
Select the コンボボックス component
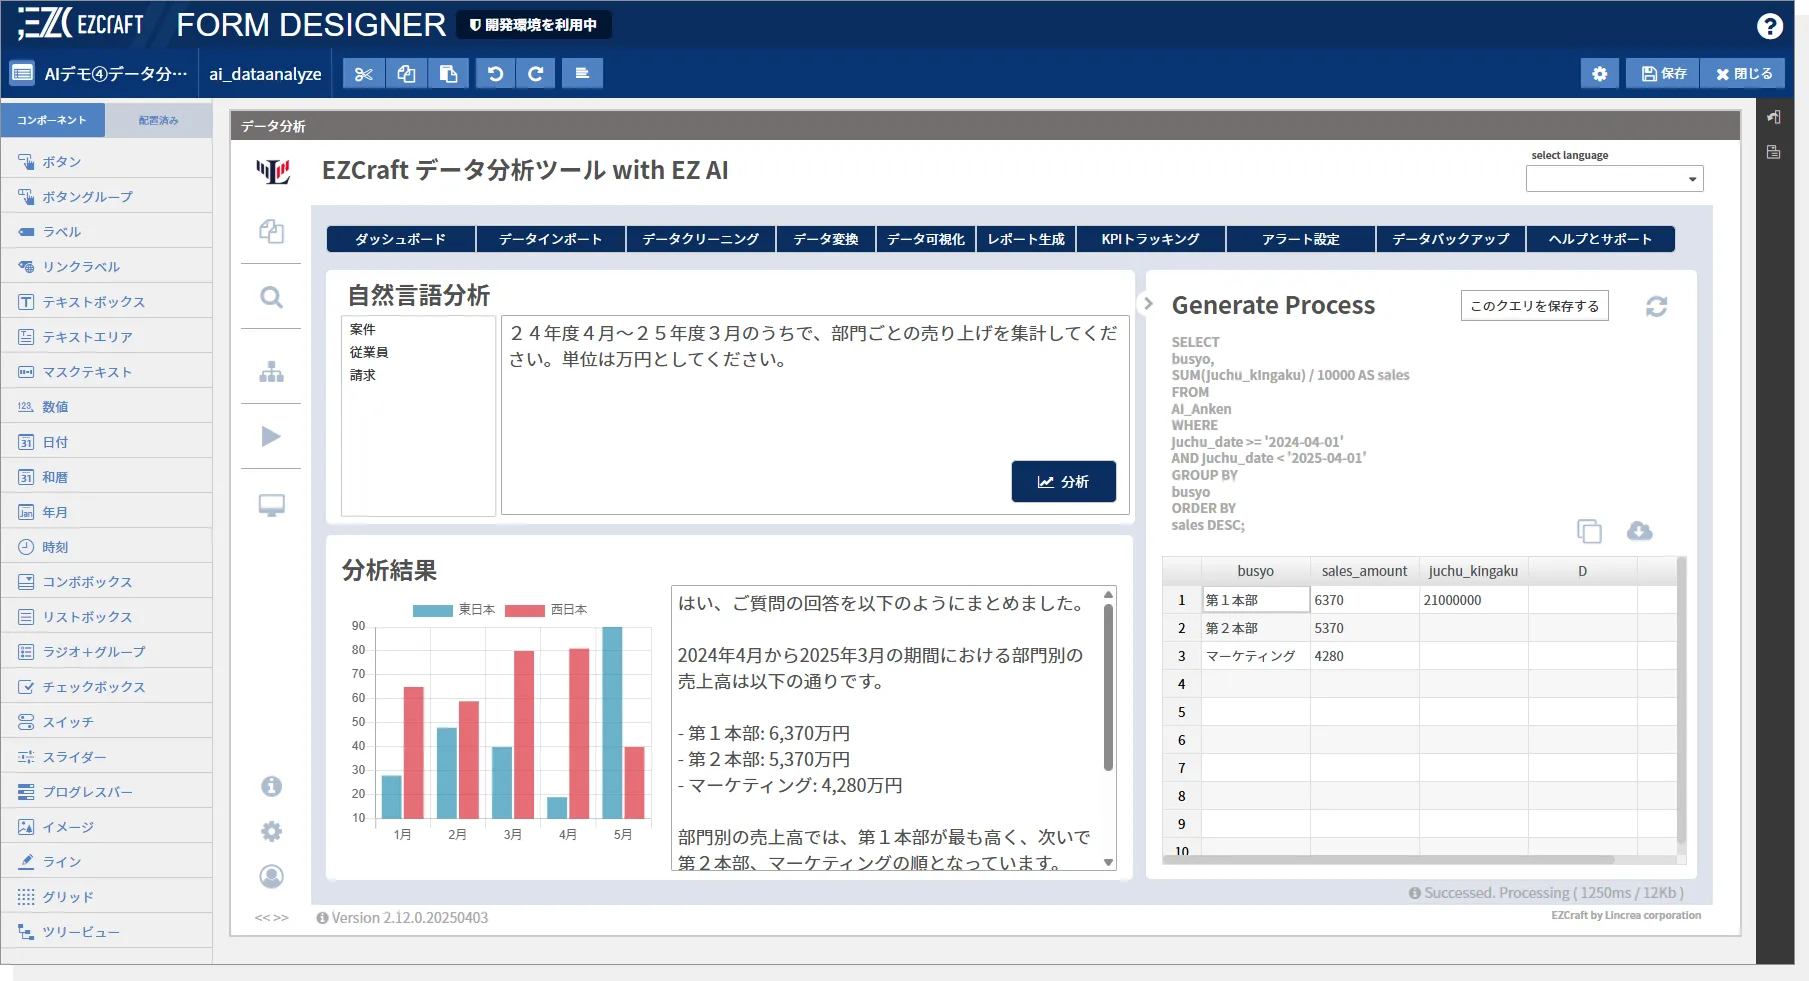[x=106, y=582]
